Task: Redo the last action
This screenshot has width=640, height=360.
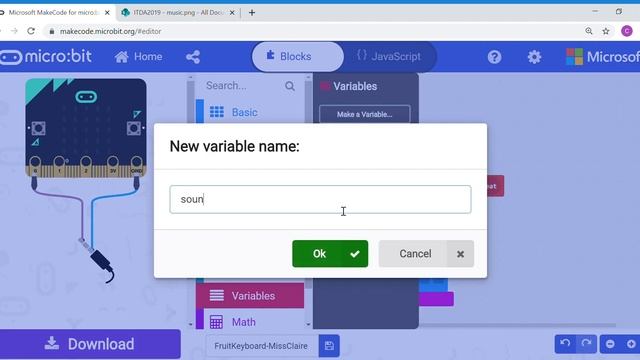Action: point(587,344)
